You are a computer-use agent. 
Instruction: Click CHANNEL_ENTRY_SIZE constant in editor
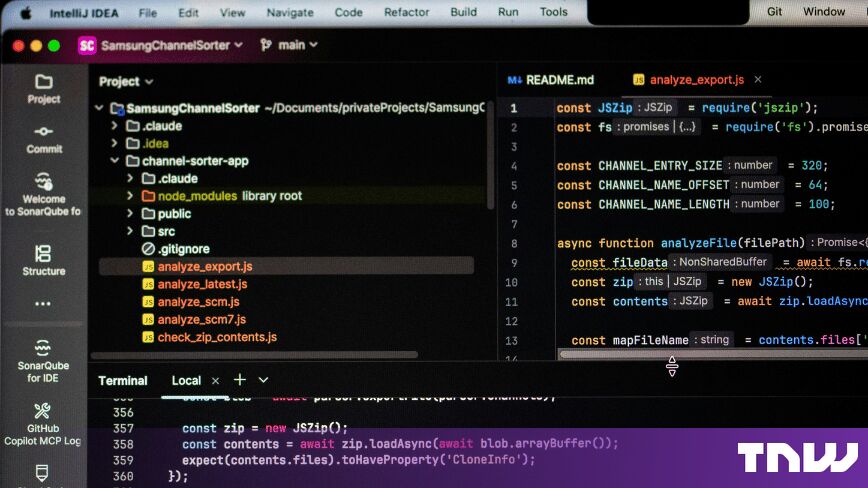click(x=660, y=165)
